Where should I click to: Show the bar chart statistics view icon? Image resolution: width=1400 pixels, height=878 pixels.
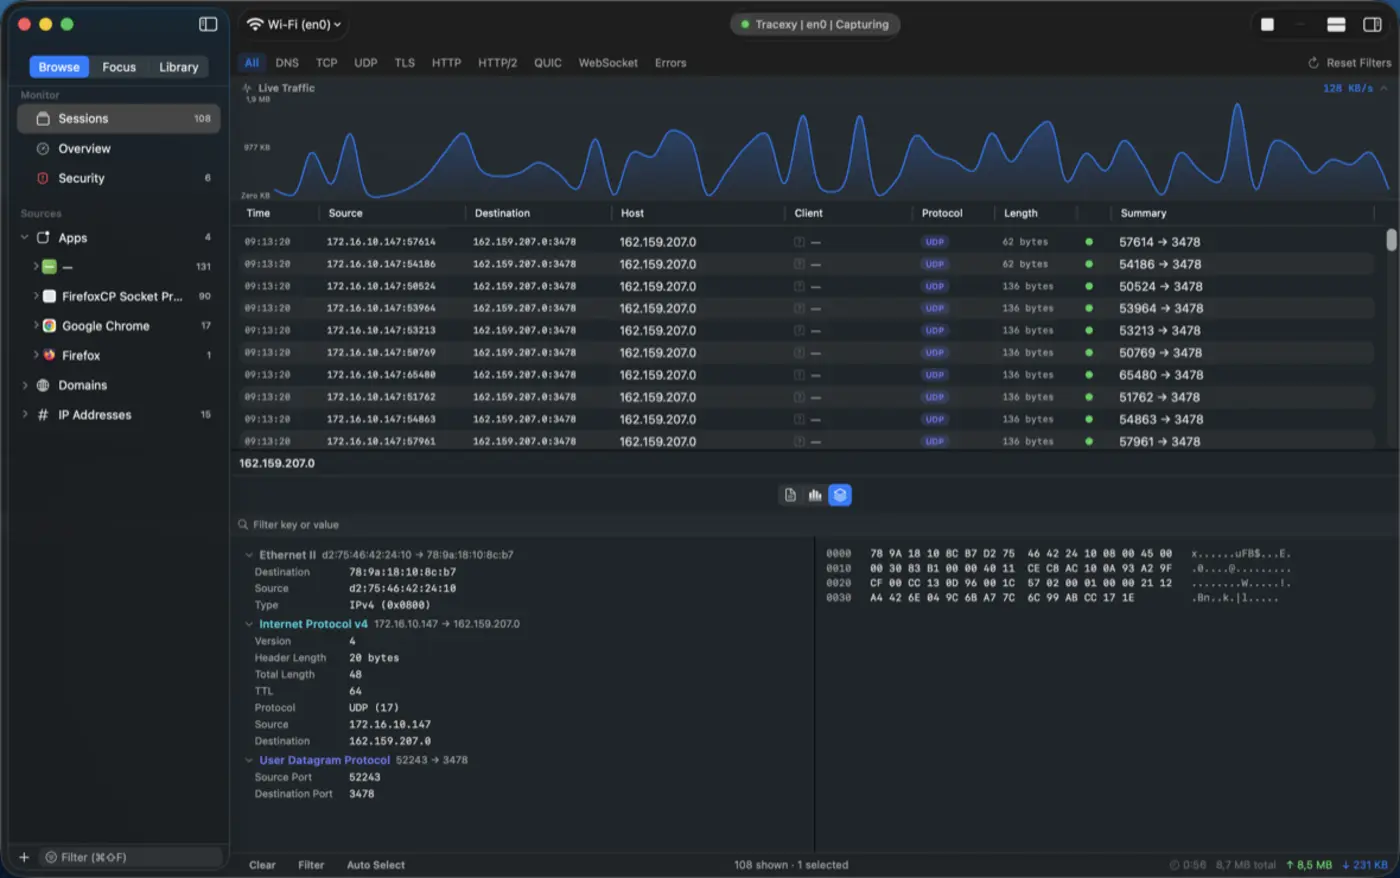tap(815, 495)
